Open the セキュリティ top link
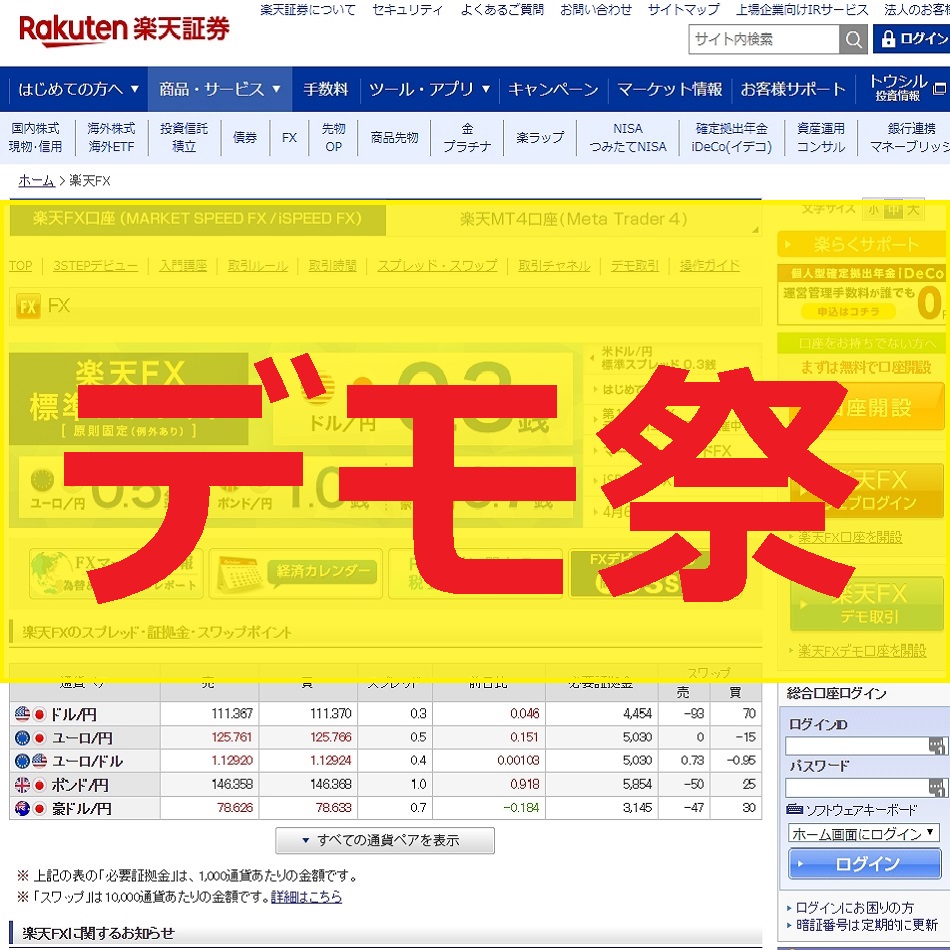The image size is (950, 950). [407, 10]
